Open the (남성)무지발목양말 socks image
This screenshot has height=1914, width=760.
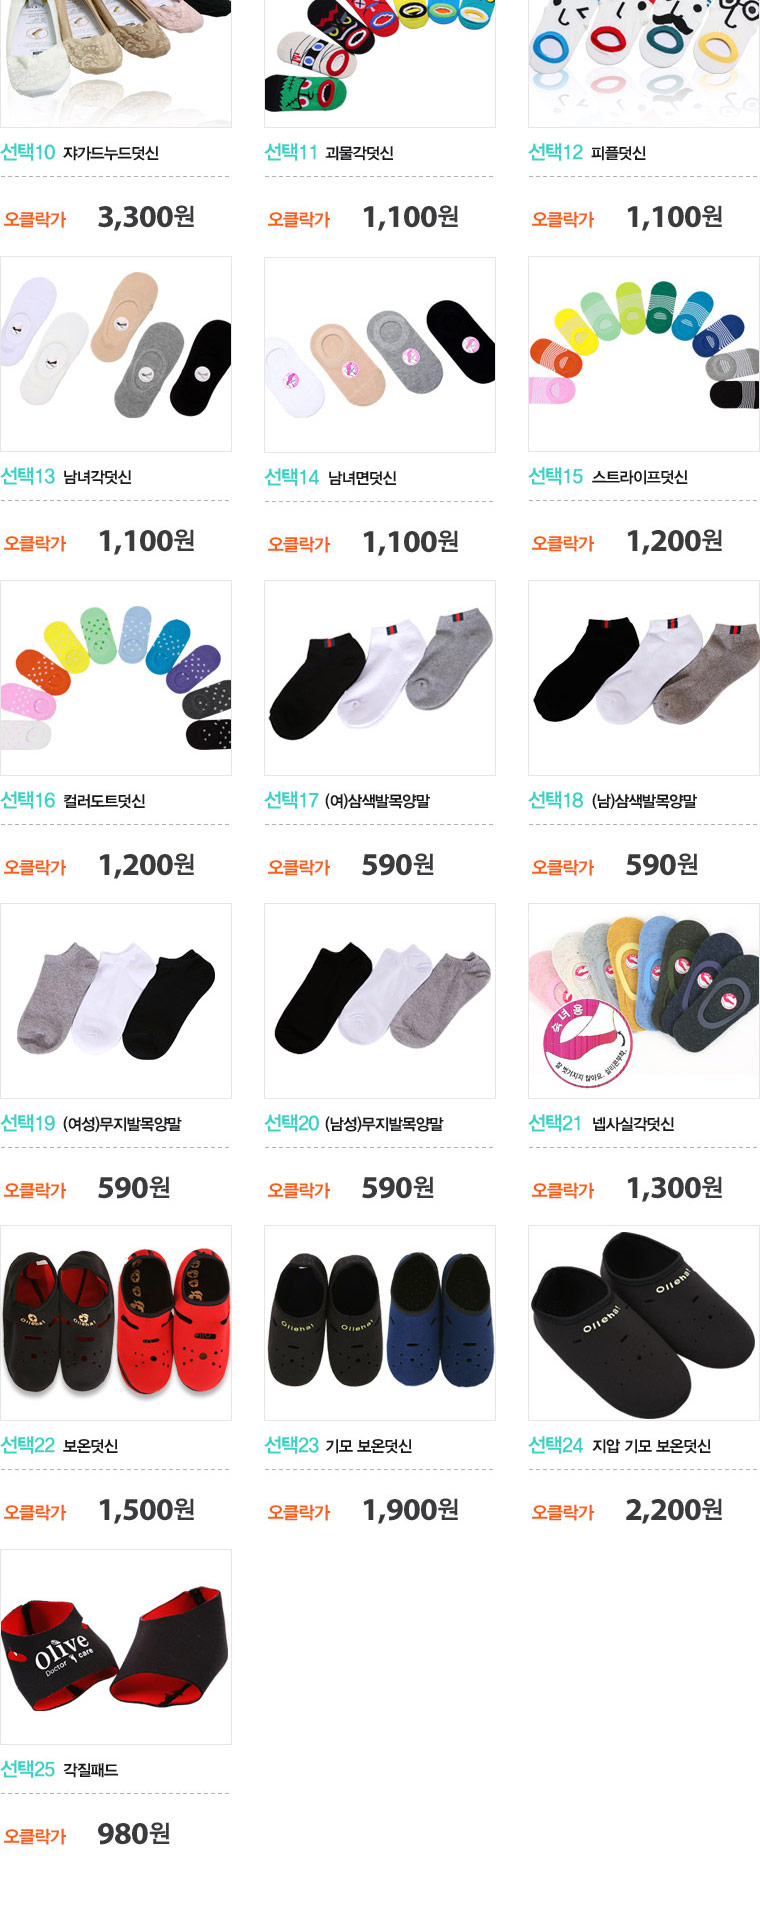[380, 1001]
